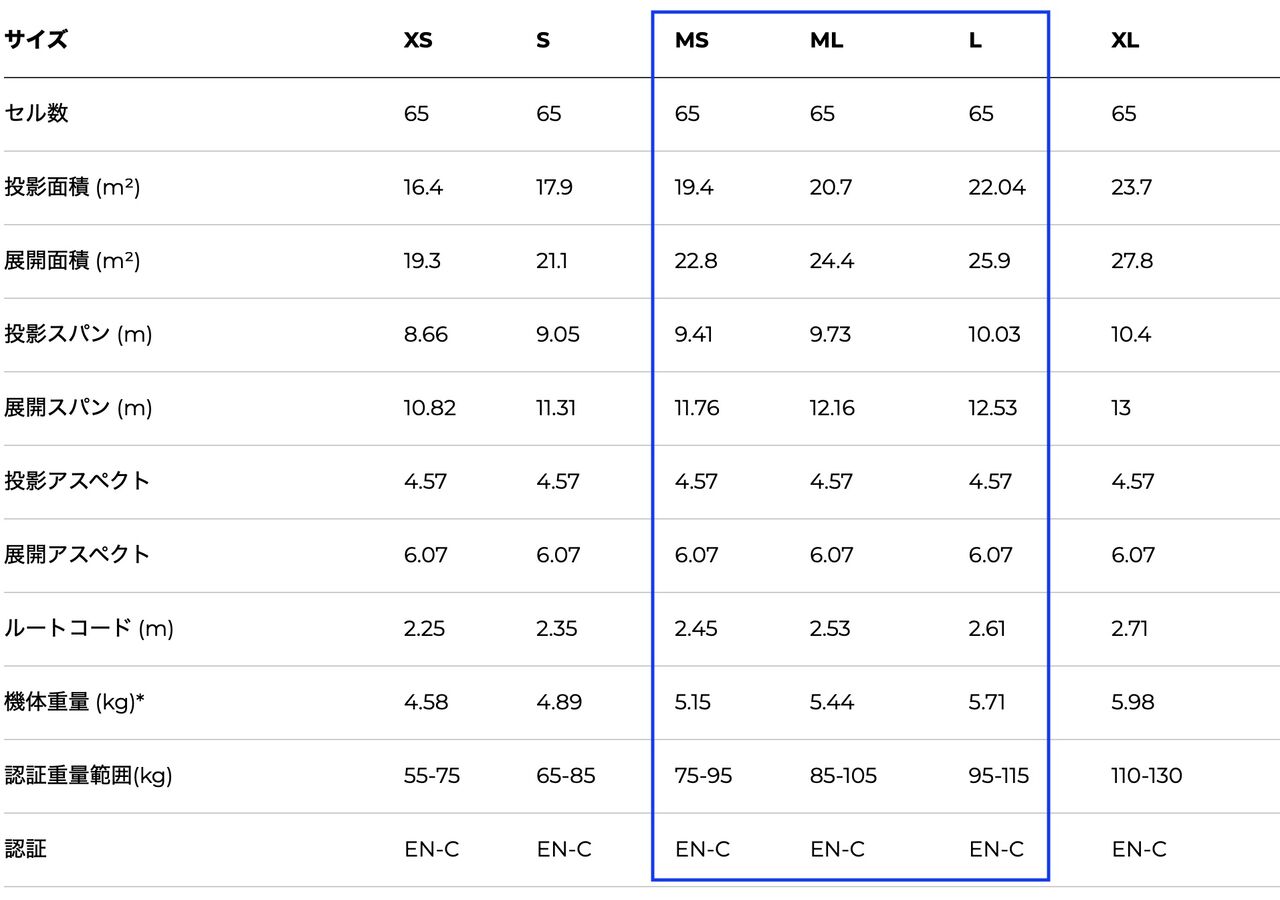
Task: Select the セル数 row label
Action: 36,113
